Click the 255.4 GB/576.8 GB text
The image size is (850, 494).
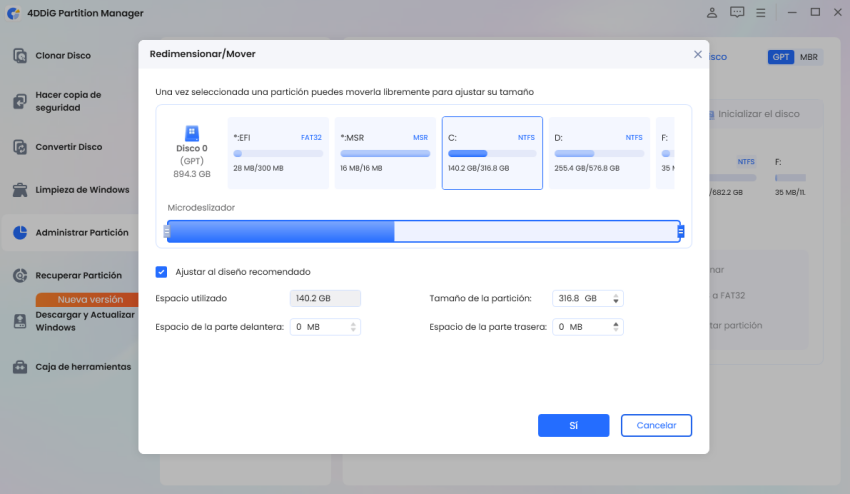click(587, 168)
